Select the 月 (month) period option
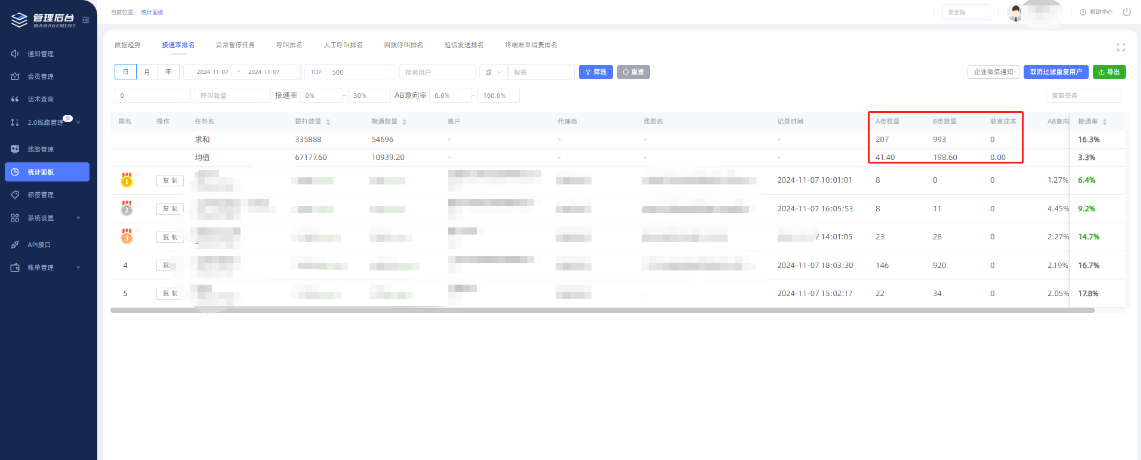Viewport: 1141px width, 460px height. pos(147,72)
